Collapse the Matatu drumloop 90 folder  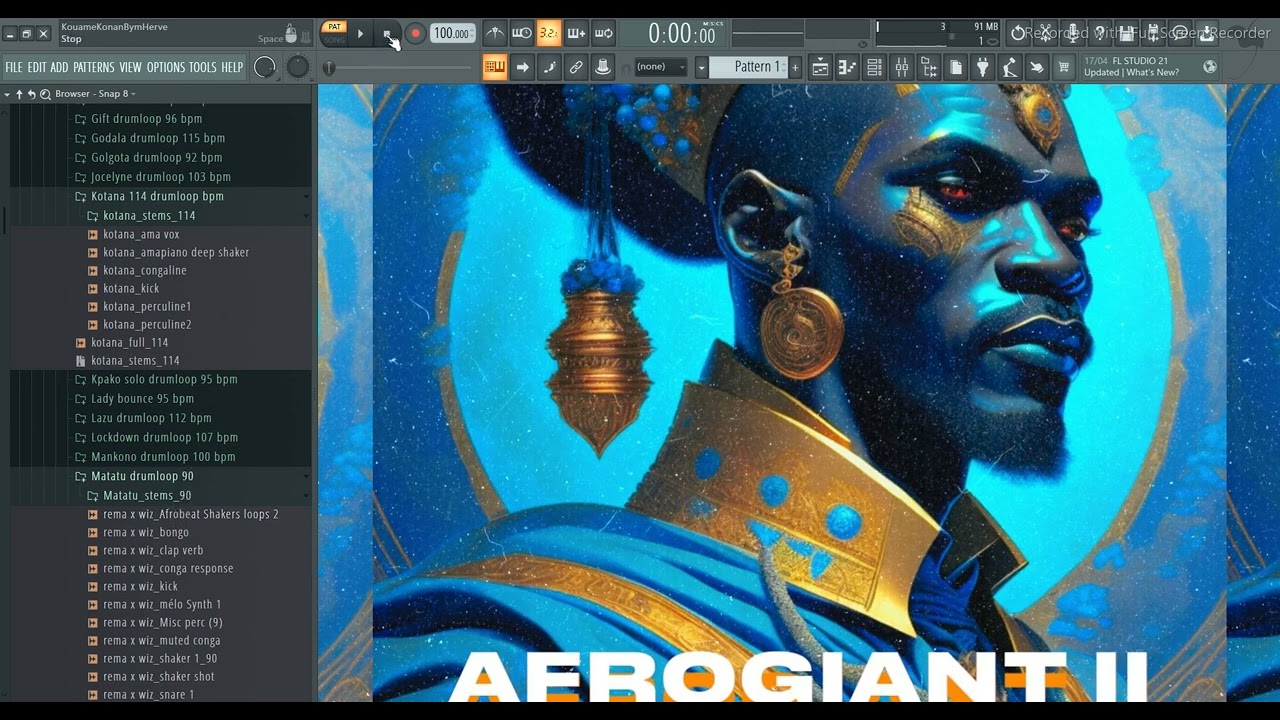pos(142,476)
